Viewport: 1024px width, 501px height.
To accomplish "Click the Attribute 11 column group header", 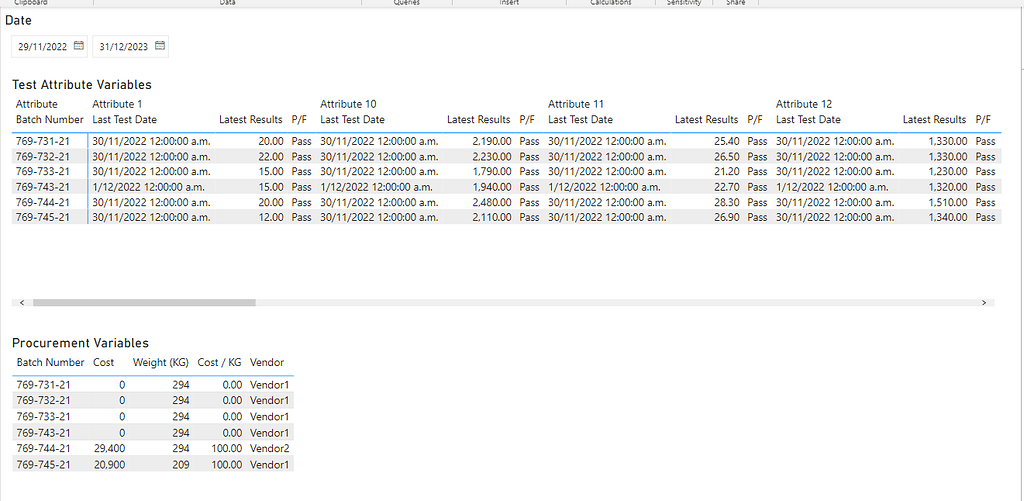I will pyautogui.click(x=576, y=104).
